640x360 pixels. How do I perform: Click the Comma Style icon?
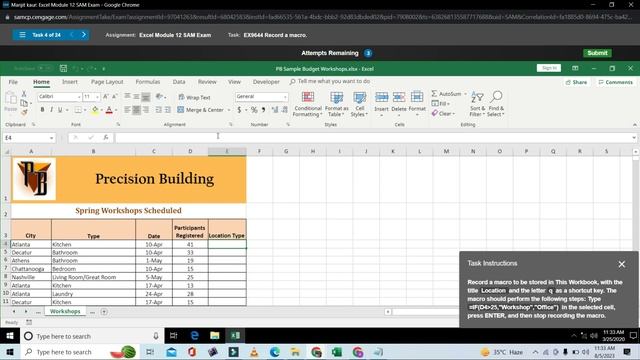264,110
